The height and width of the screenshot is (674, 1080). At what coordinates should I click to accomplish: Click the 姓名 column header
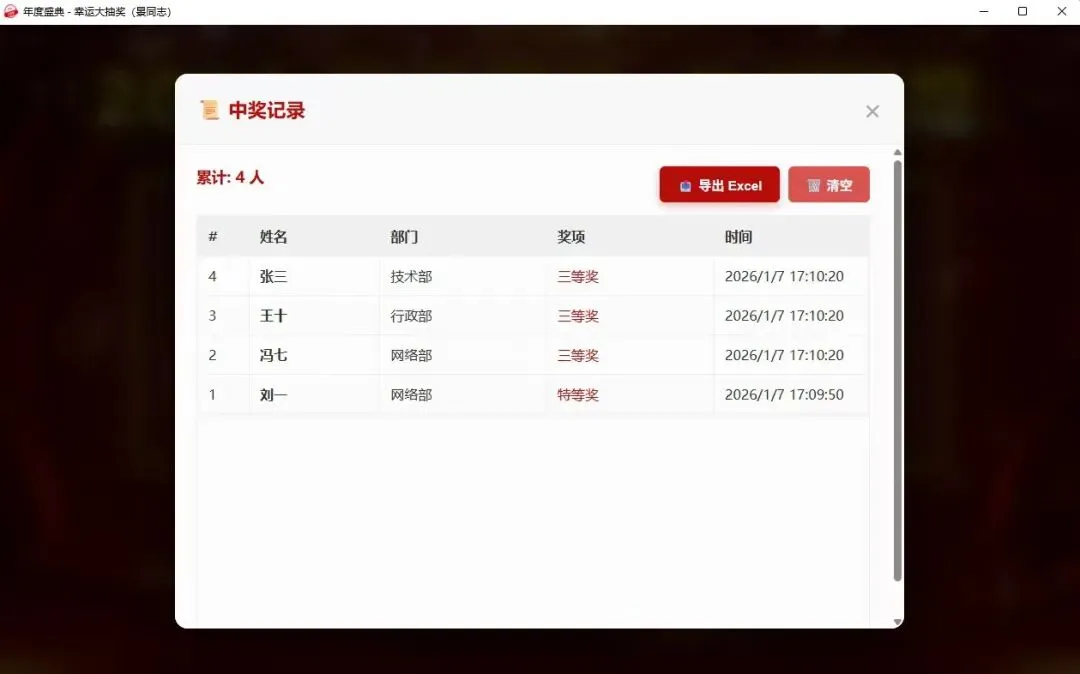coord(273,237)
